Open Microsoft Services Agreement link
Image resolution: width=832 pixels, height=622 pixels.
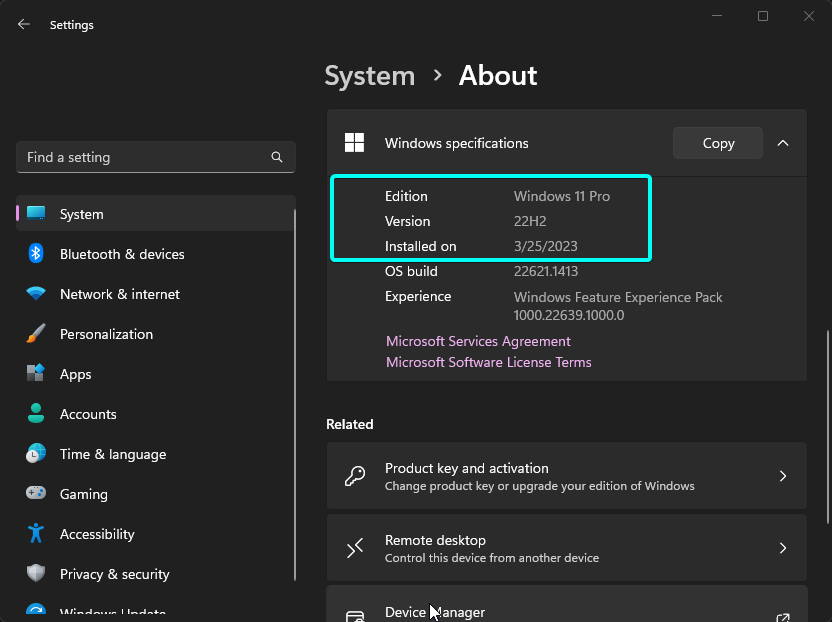(x=478, y=341)
